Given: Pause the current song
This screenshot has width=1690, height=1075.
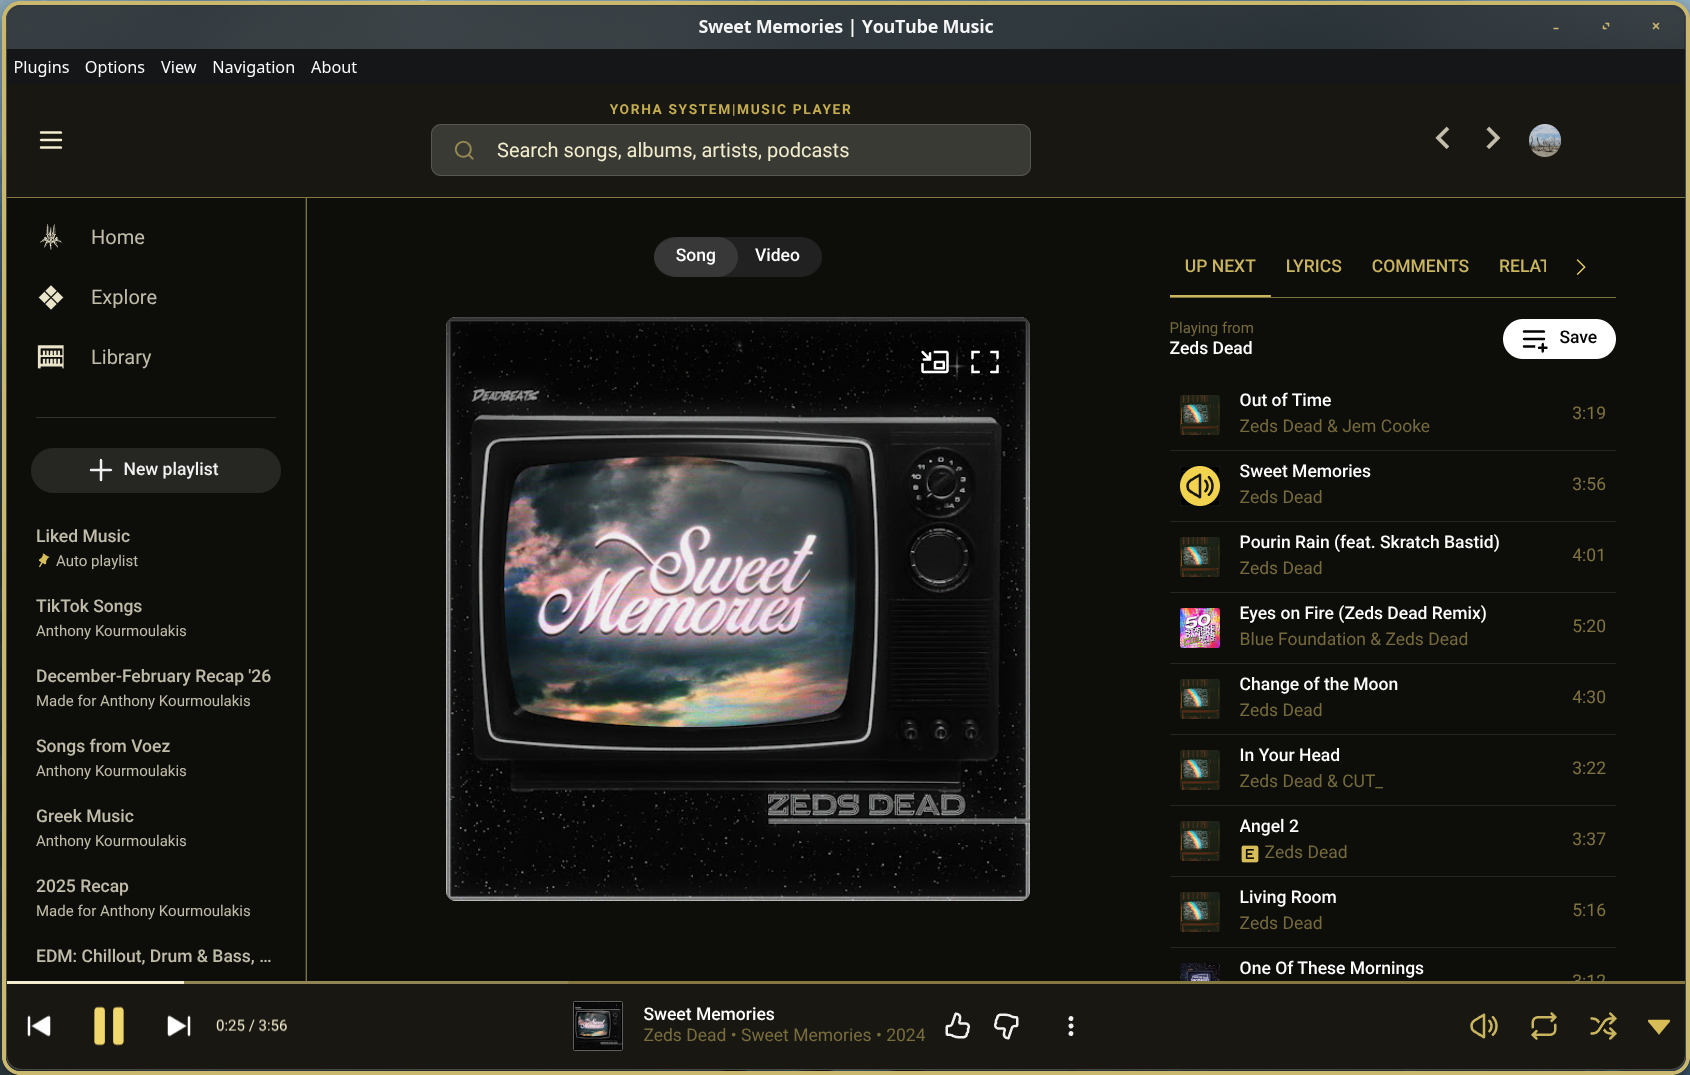Looking at the screenshot, I should click(x=109, y=1026).
